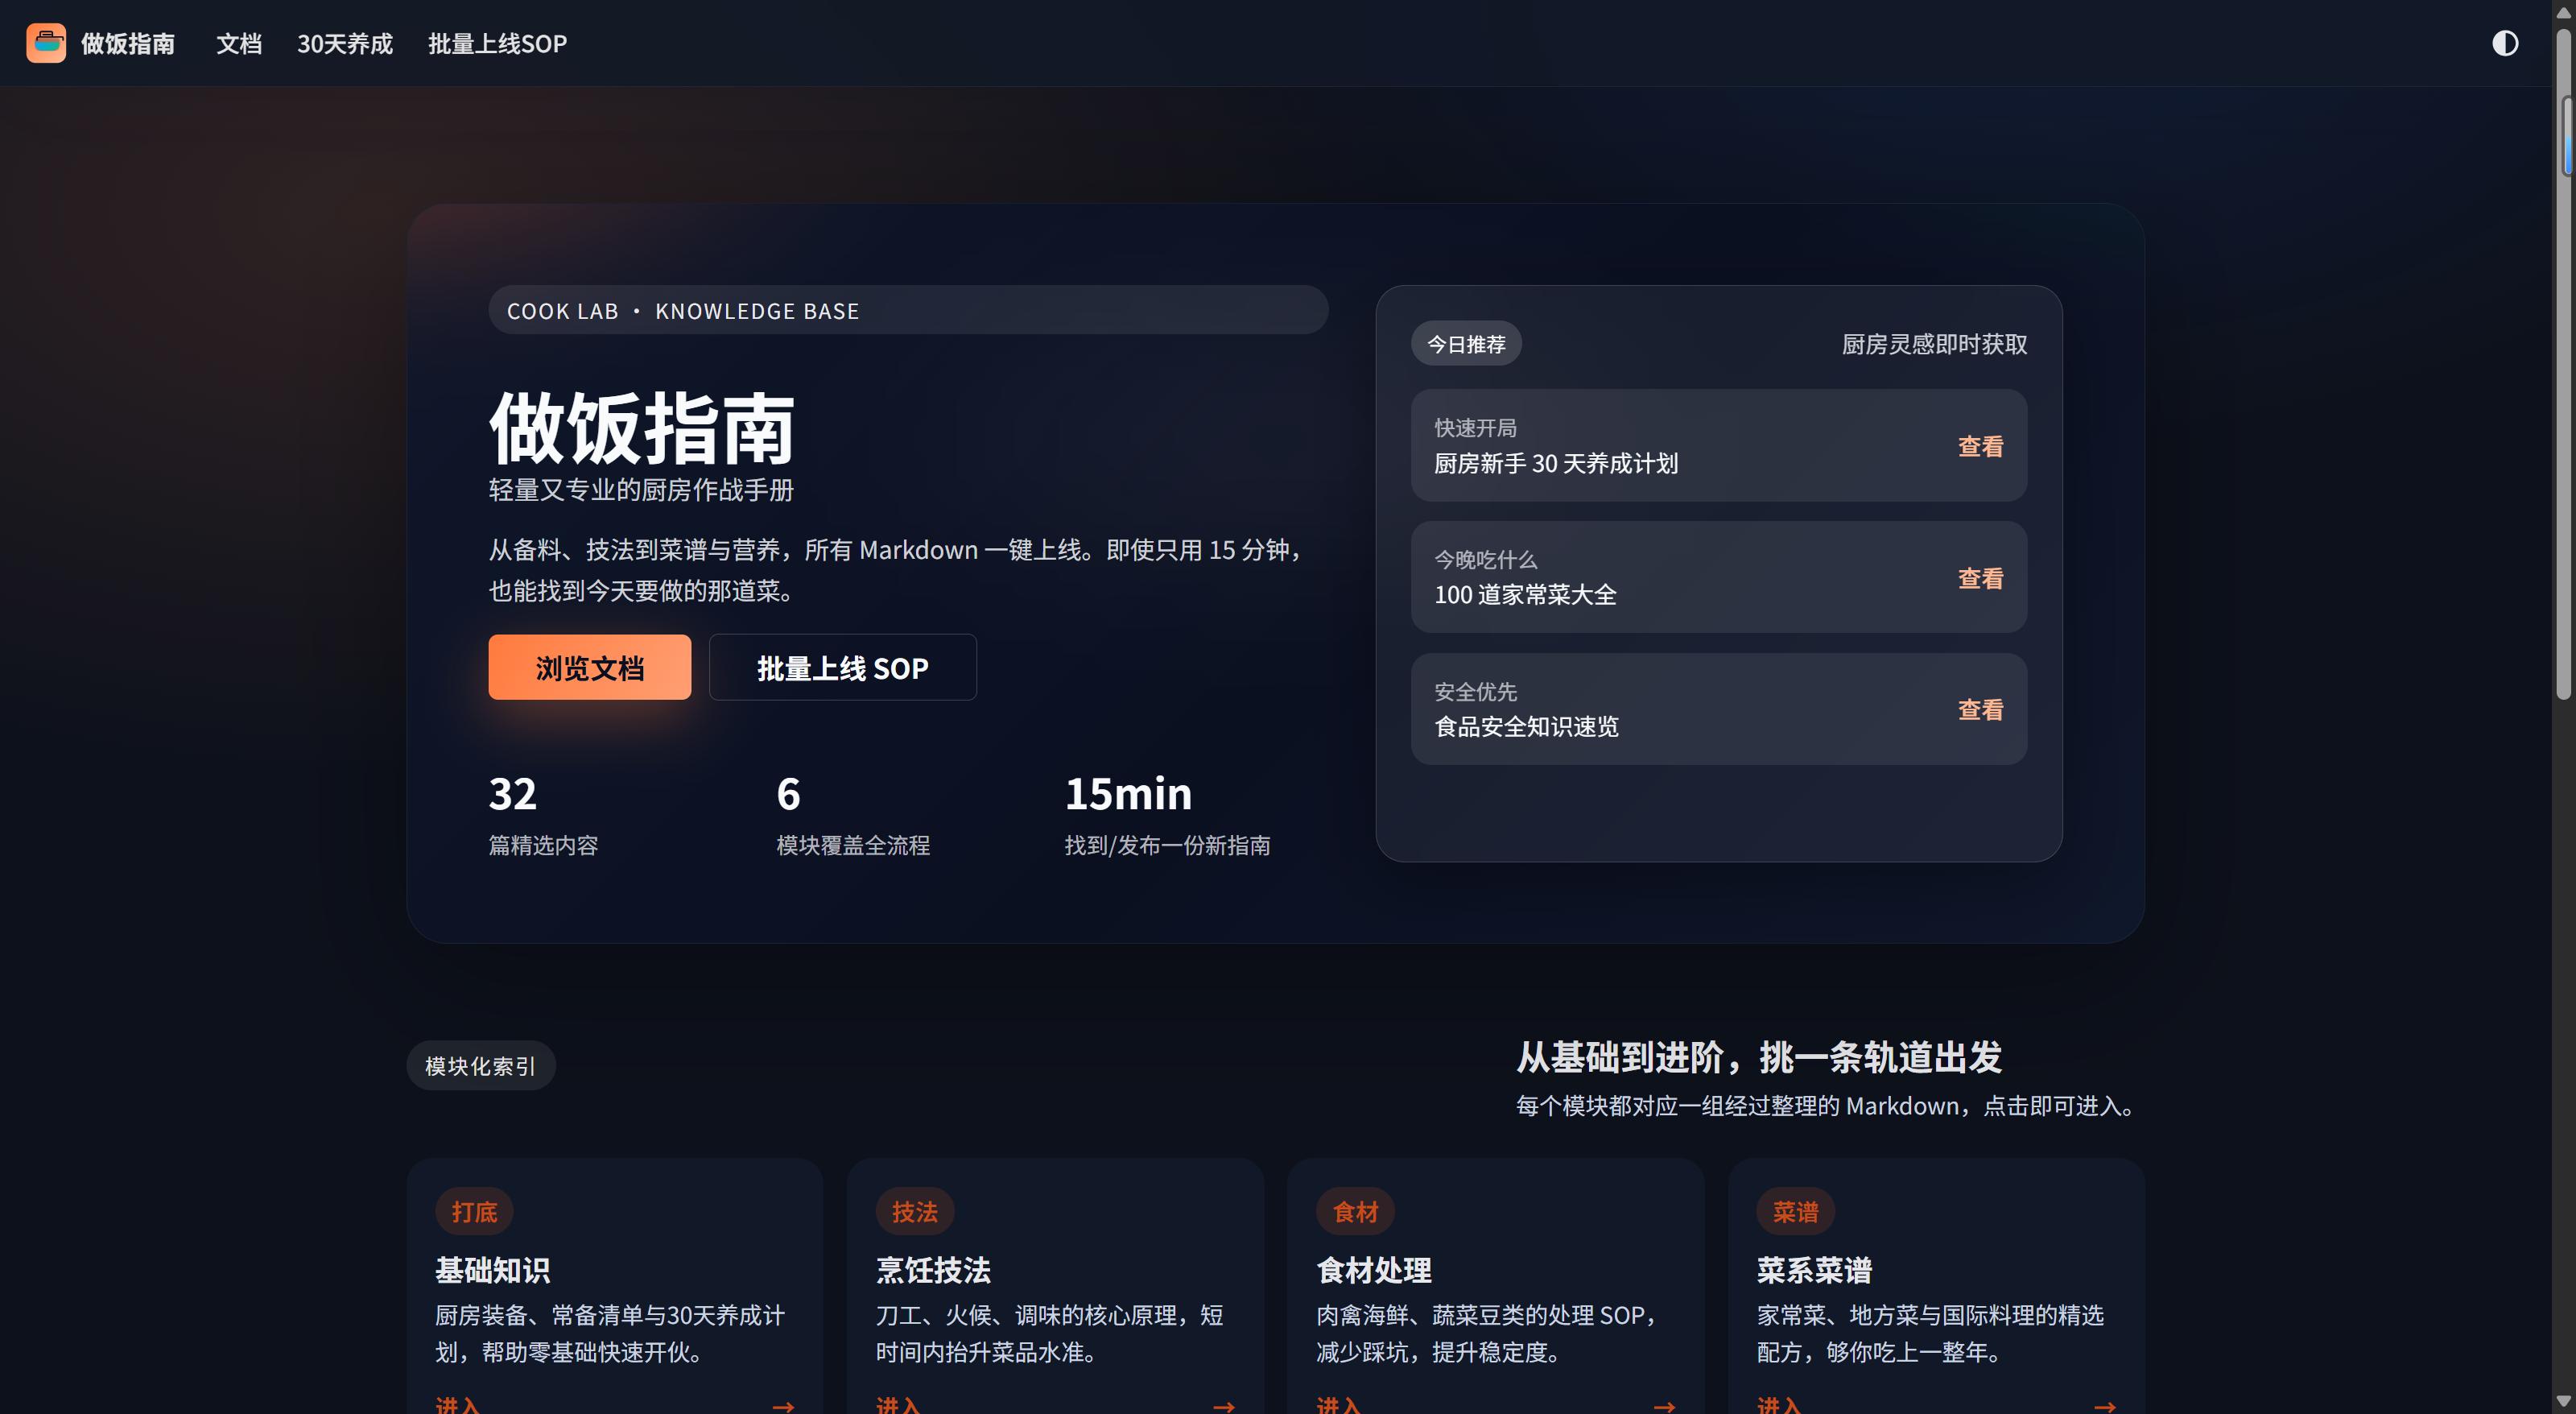2576x1414 pixels.
Task: Go to 30天养成 in the navbar
Action: tap(345, 43)
